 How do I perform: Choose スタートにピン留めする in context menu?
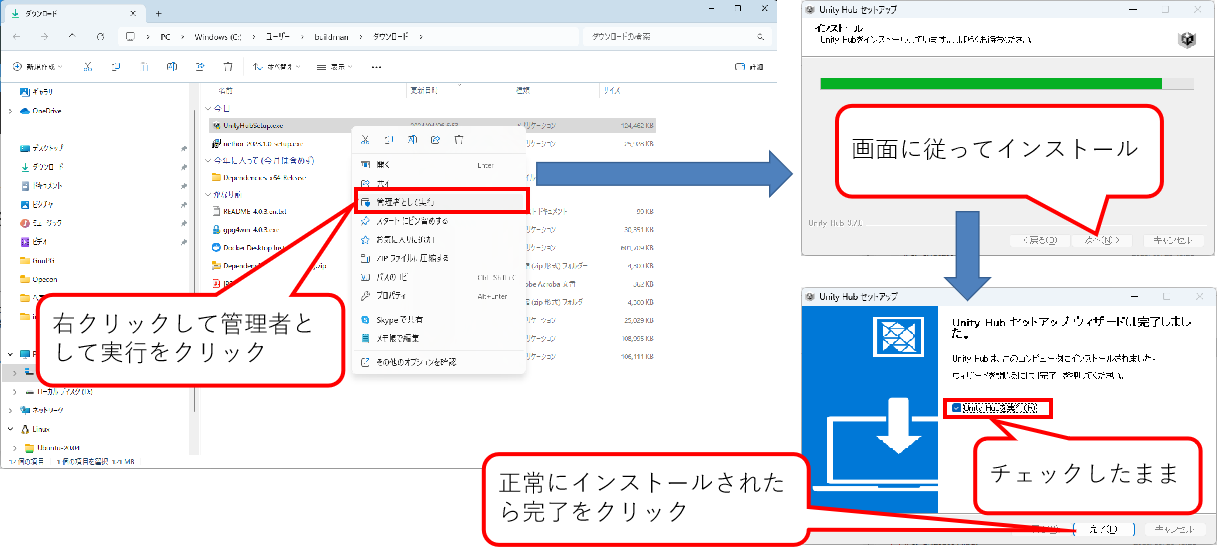[x=438, y=221]
